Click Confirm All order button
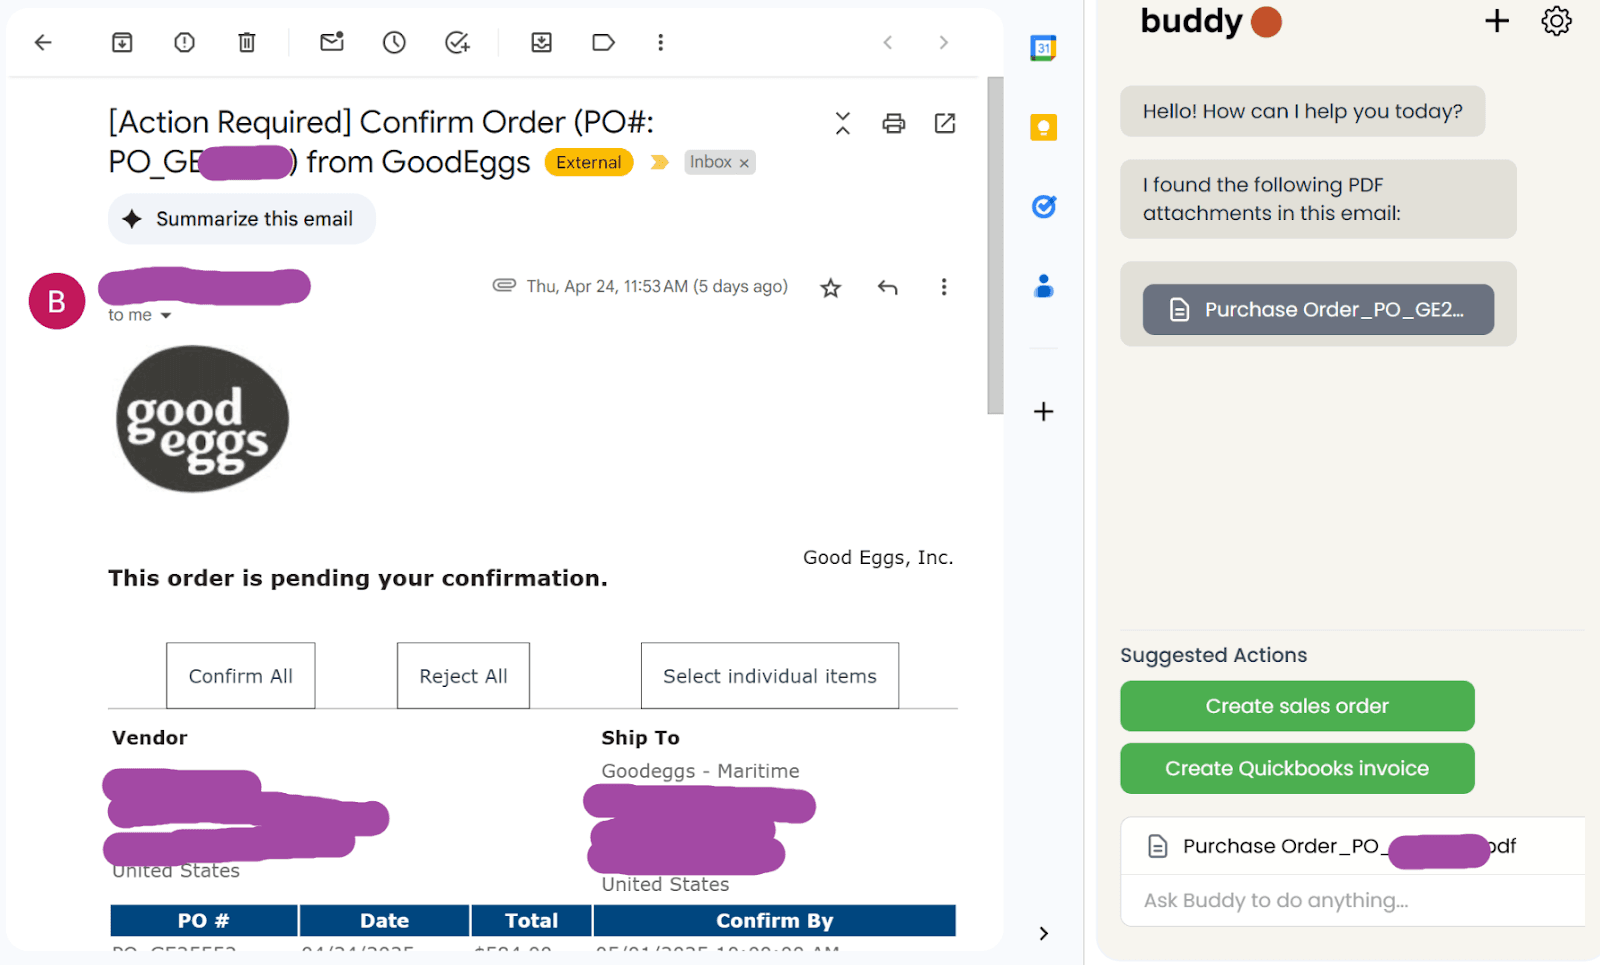 (241, 676)
